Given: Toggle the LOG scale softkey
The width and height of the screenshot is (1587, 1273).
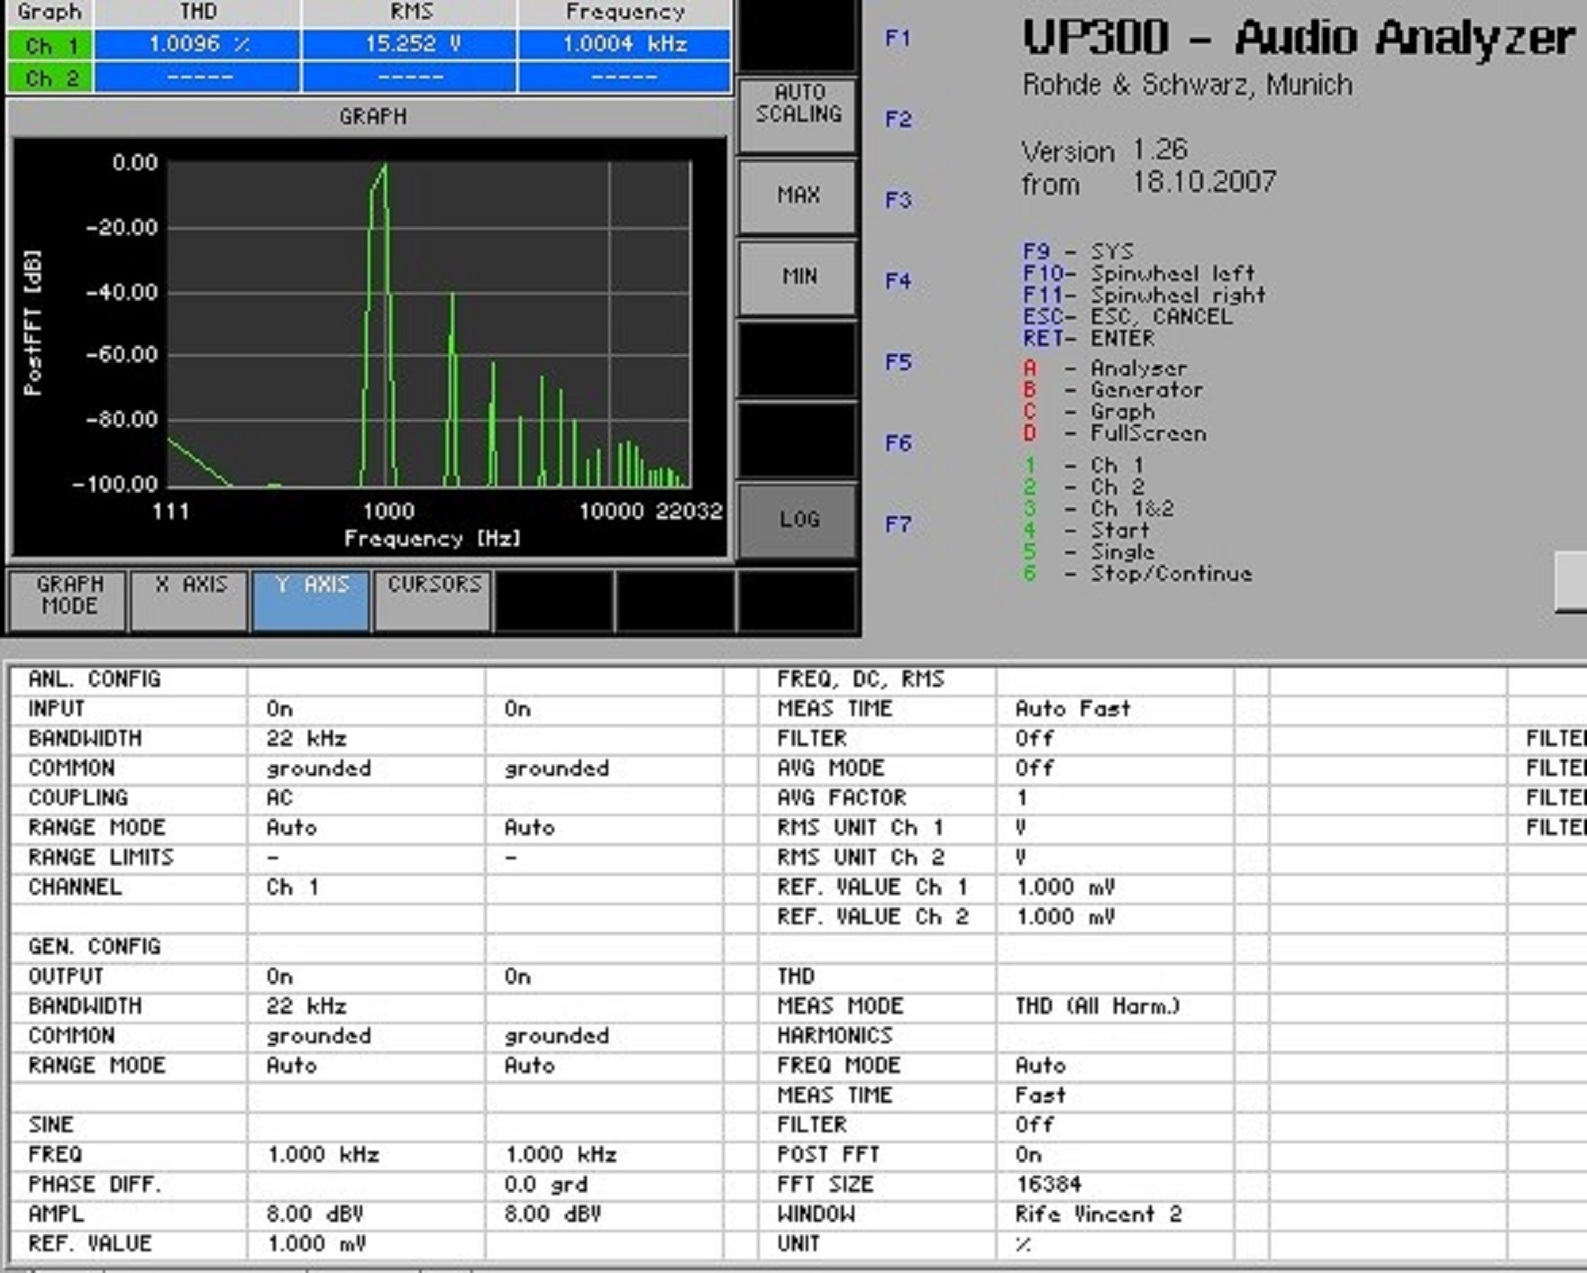Looking at the screenshot, I should click(797, 520).
